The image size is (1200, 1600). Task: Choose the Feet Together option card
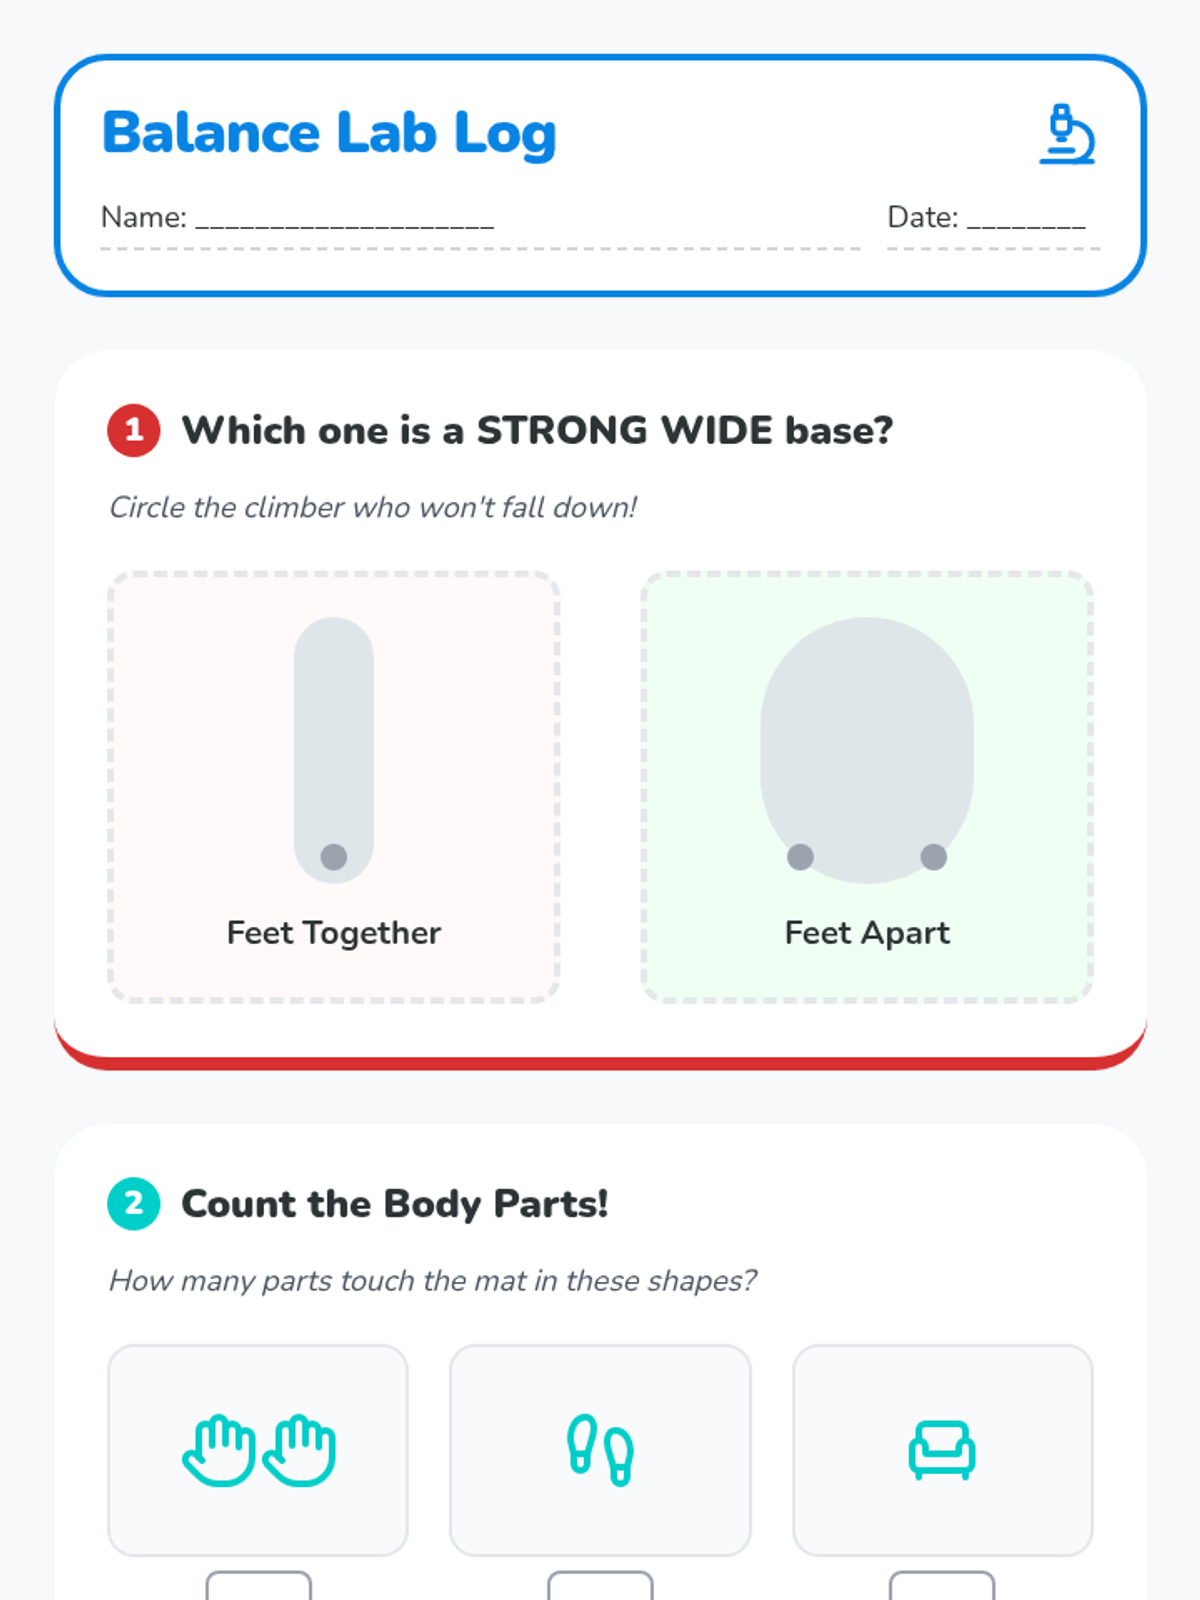[333, 787]
